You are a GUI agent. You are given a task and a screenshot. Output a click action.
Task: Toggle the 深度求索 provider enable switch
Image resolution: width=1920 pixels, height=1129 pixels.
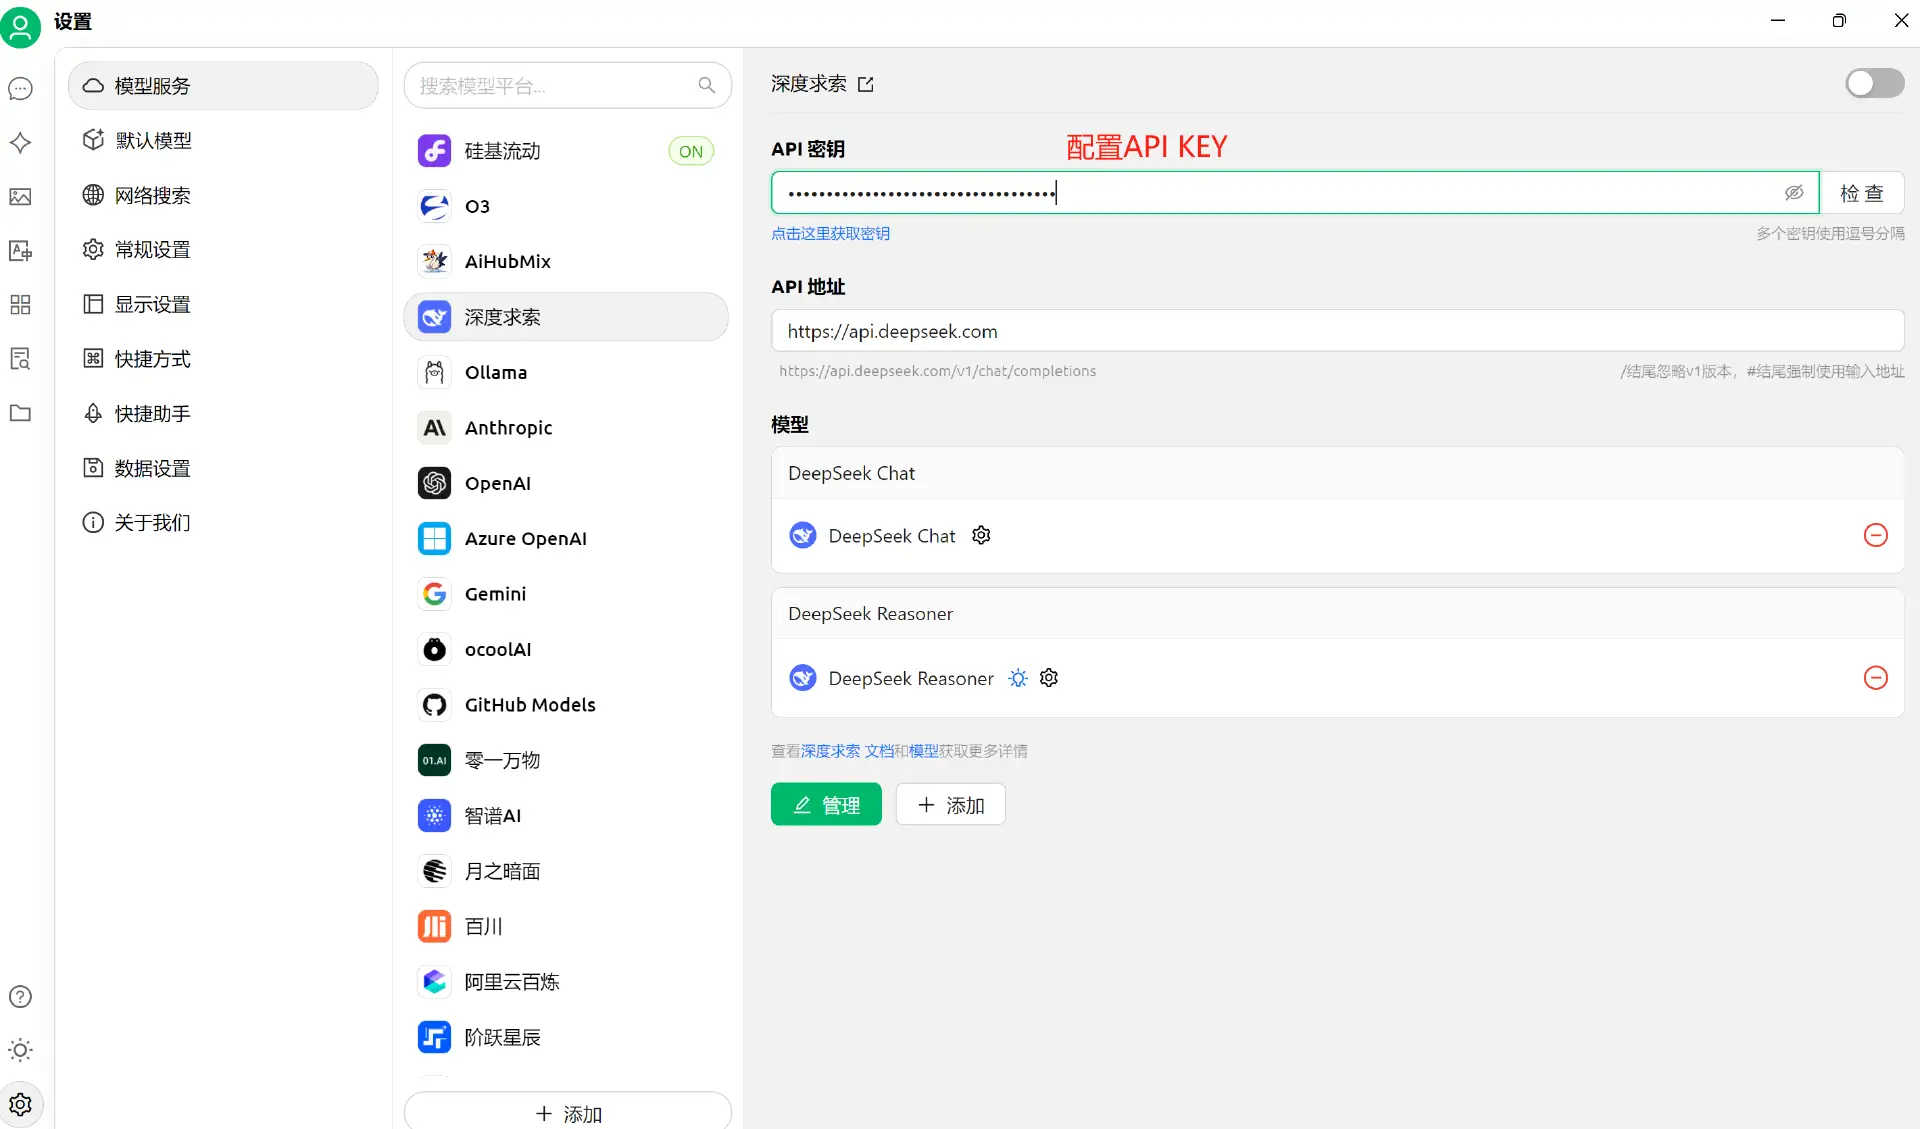coord(1875,83)
